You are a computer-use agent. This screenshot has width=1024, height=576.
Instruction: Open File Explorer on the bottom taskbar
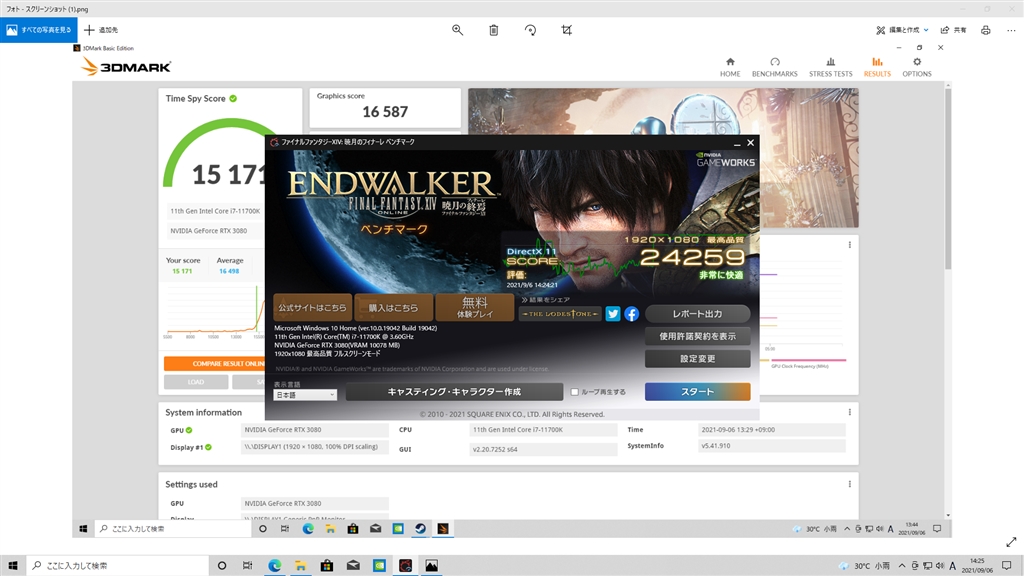(x=300, y=566)
